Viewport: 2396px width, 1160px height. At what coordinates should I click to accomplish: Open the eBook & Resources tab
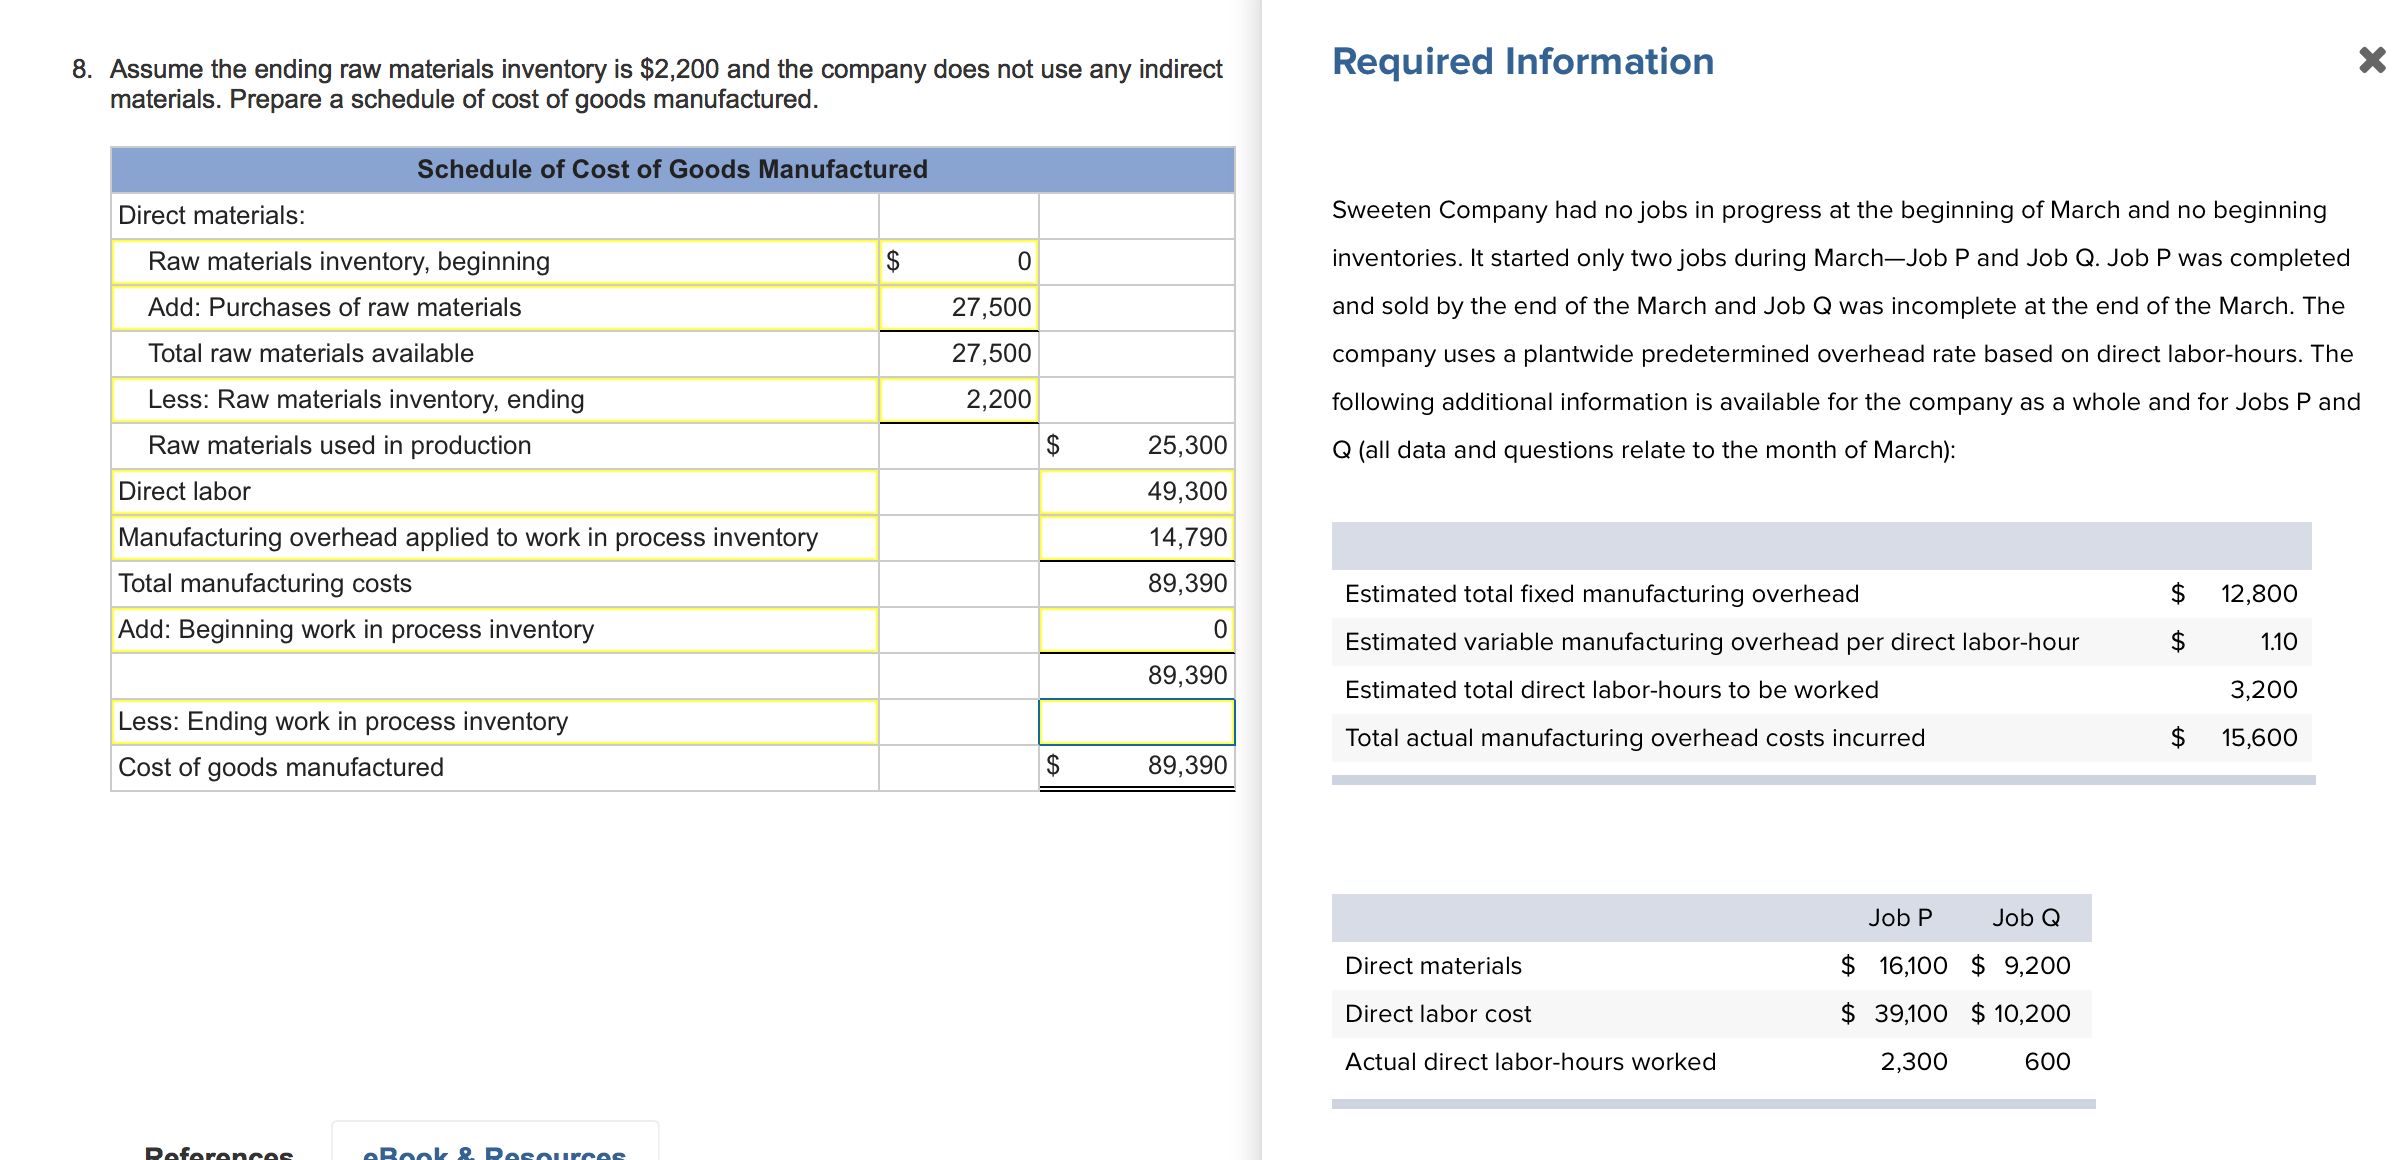[494, 1150]
